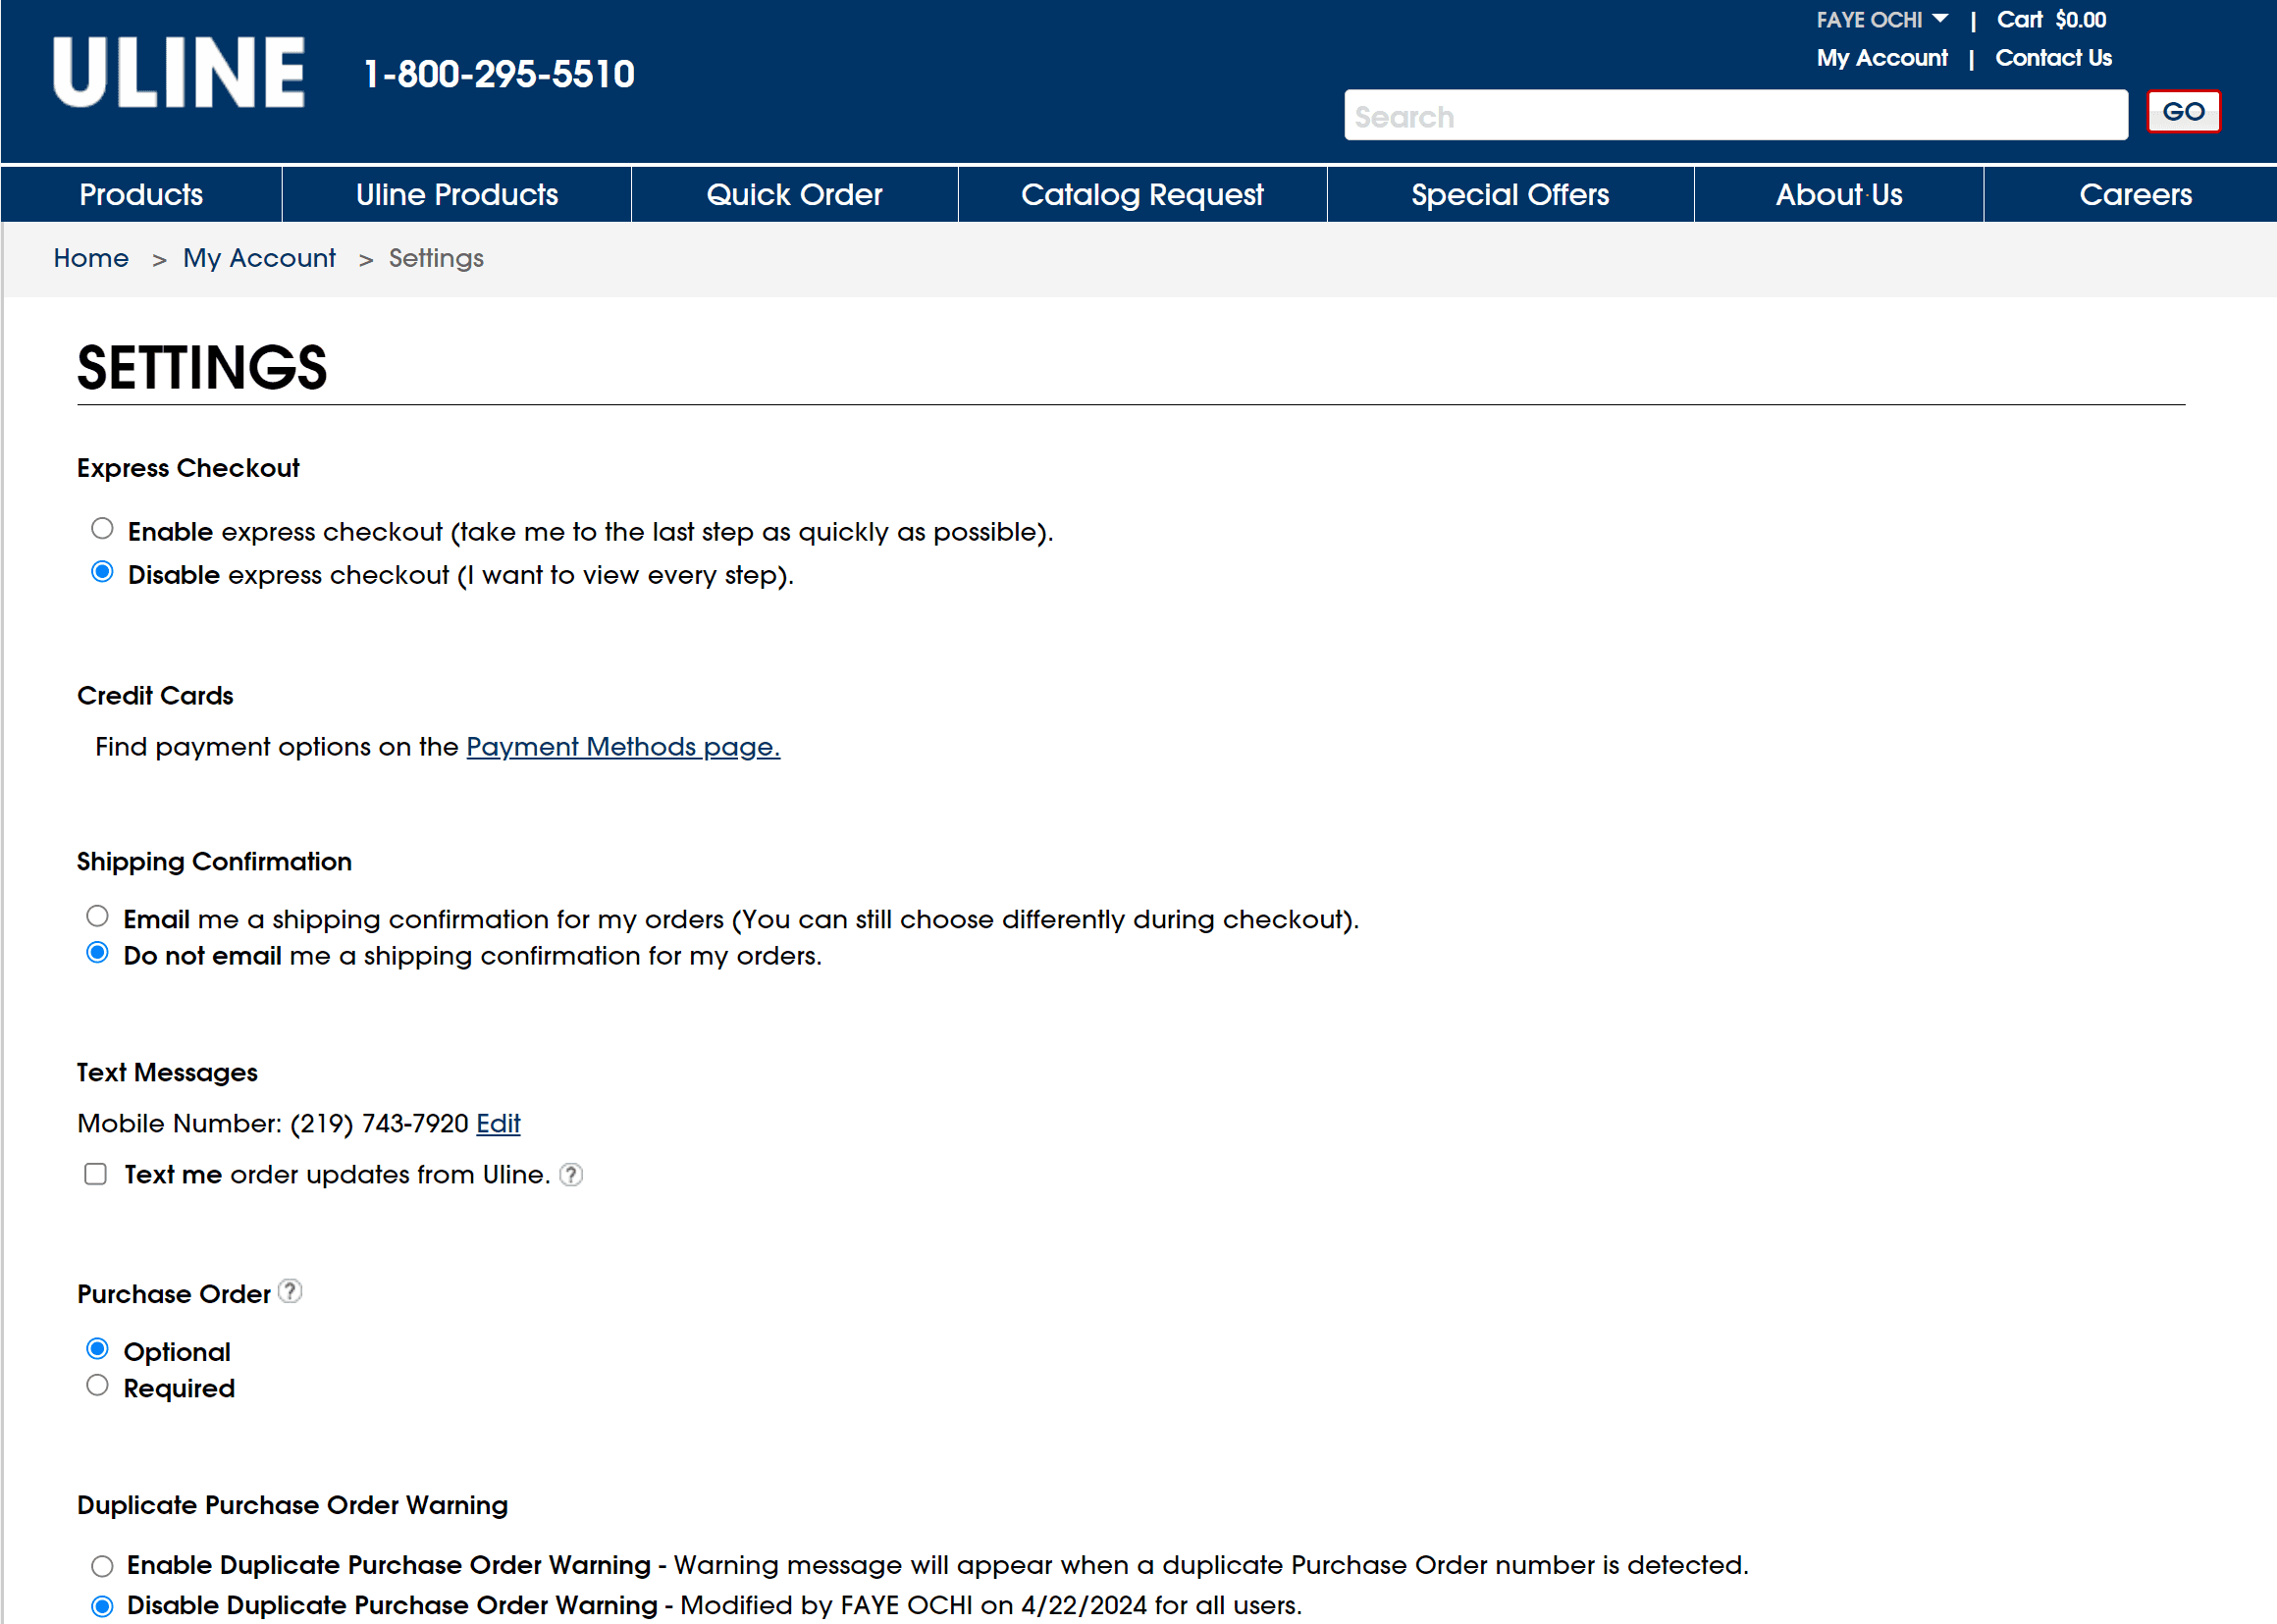
Task: Go to Quick Order
Action: (x=795, y=194)
